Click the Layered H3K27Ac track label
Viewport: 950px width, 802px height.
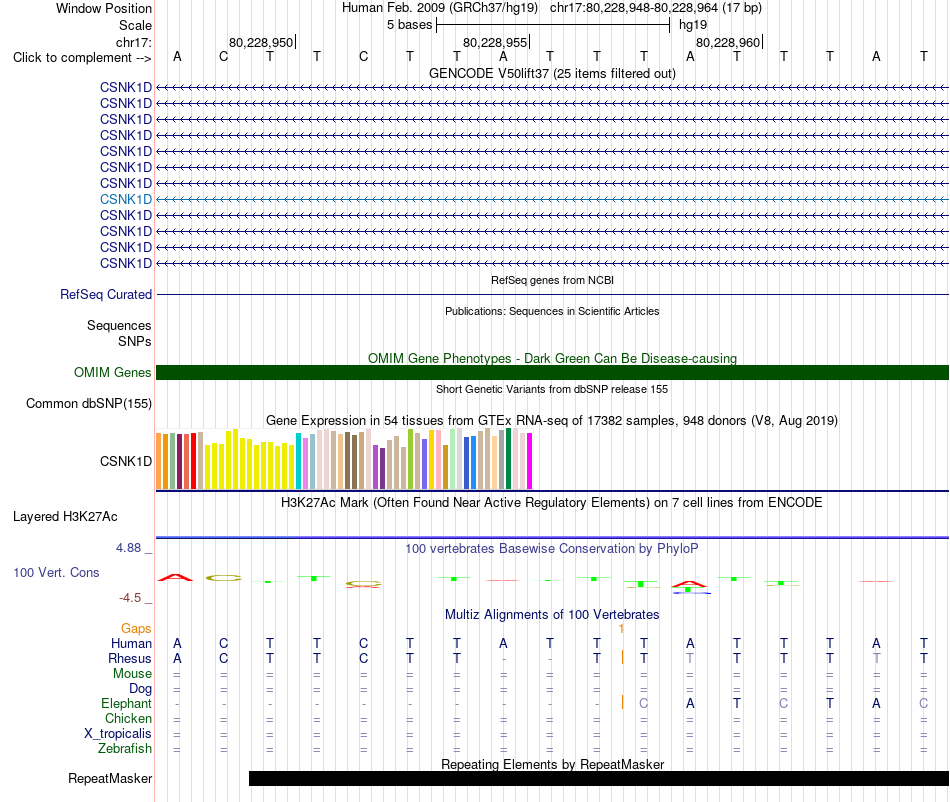pyautogui.click(x=65, y=517)
